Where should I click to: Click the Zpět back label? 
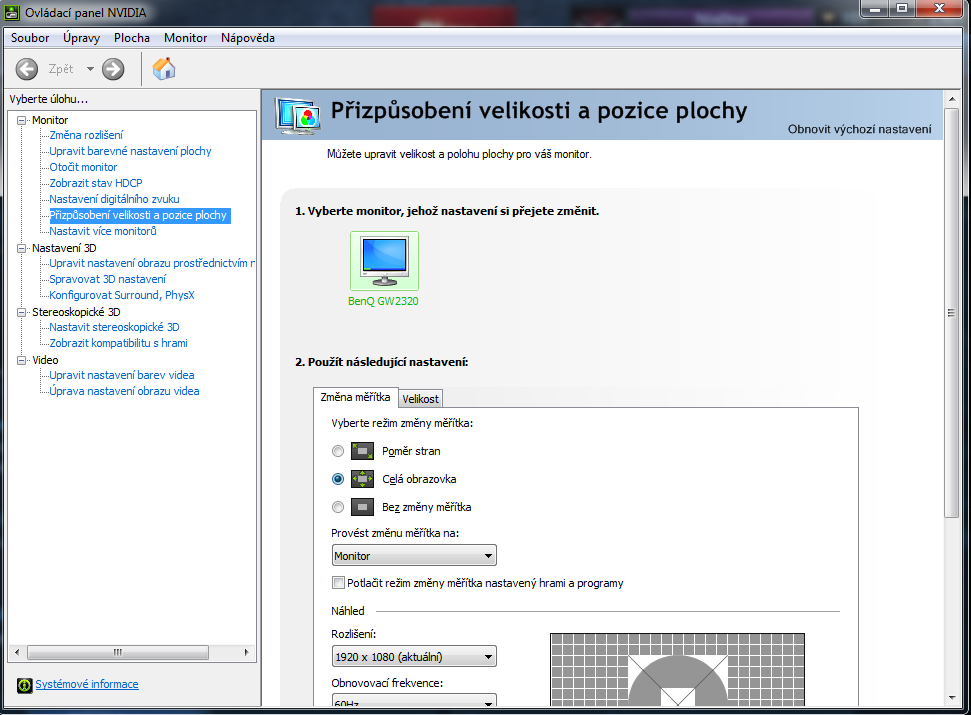coord(61,69)
